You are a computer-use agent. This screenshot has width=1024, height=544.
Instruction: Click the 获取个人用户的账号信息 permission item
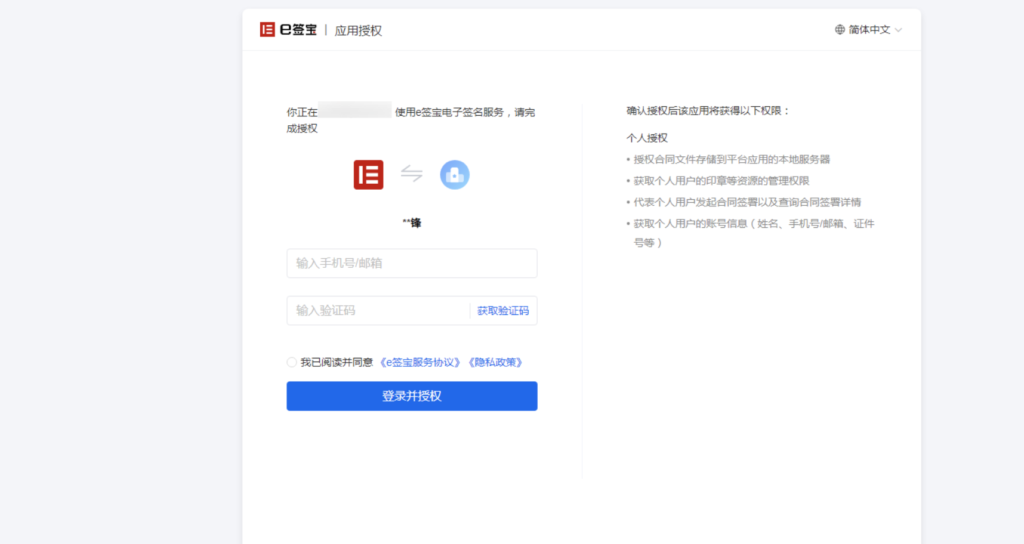tap(754, 224)
